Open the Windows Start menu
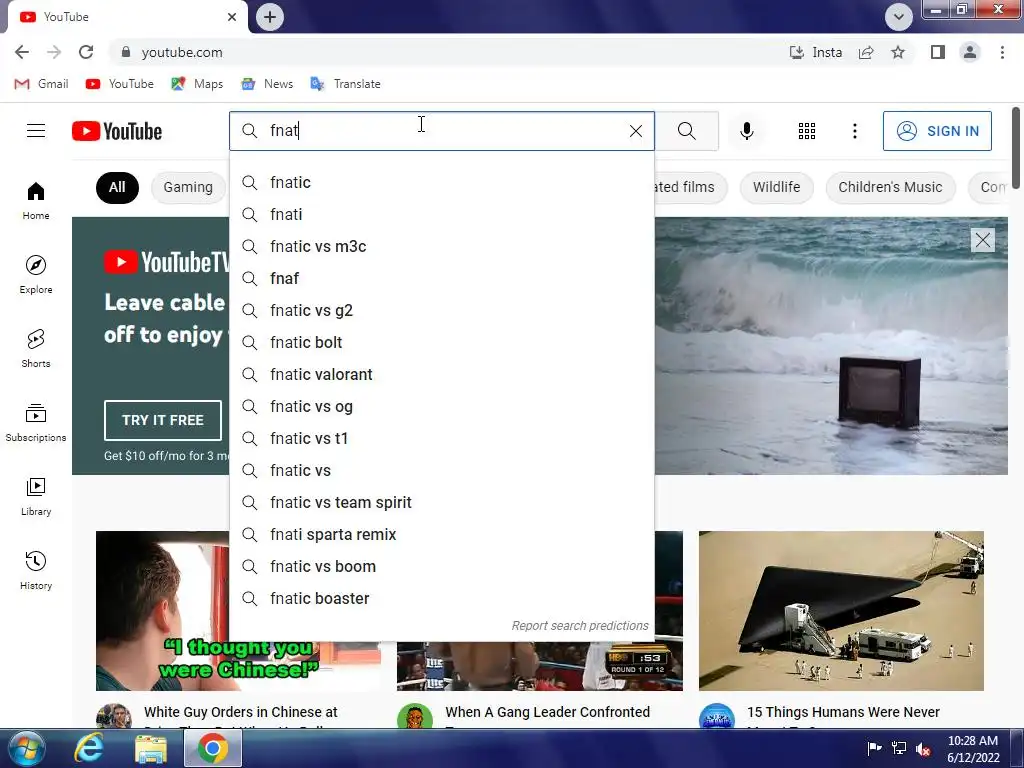The image size is (1024, 768). [x=27, y=748]
